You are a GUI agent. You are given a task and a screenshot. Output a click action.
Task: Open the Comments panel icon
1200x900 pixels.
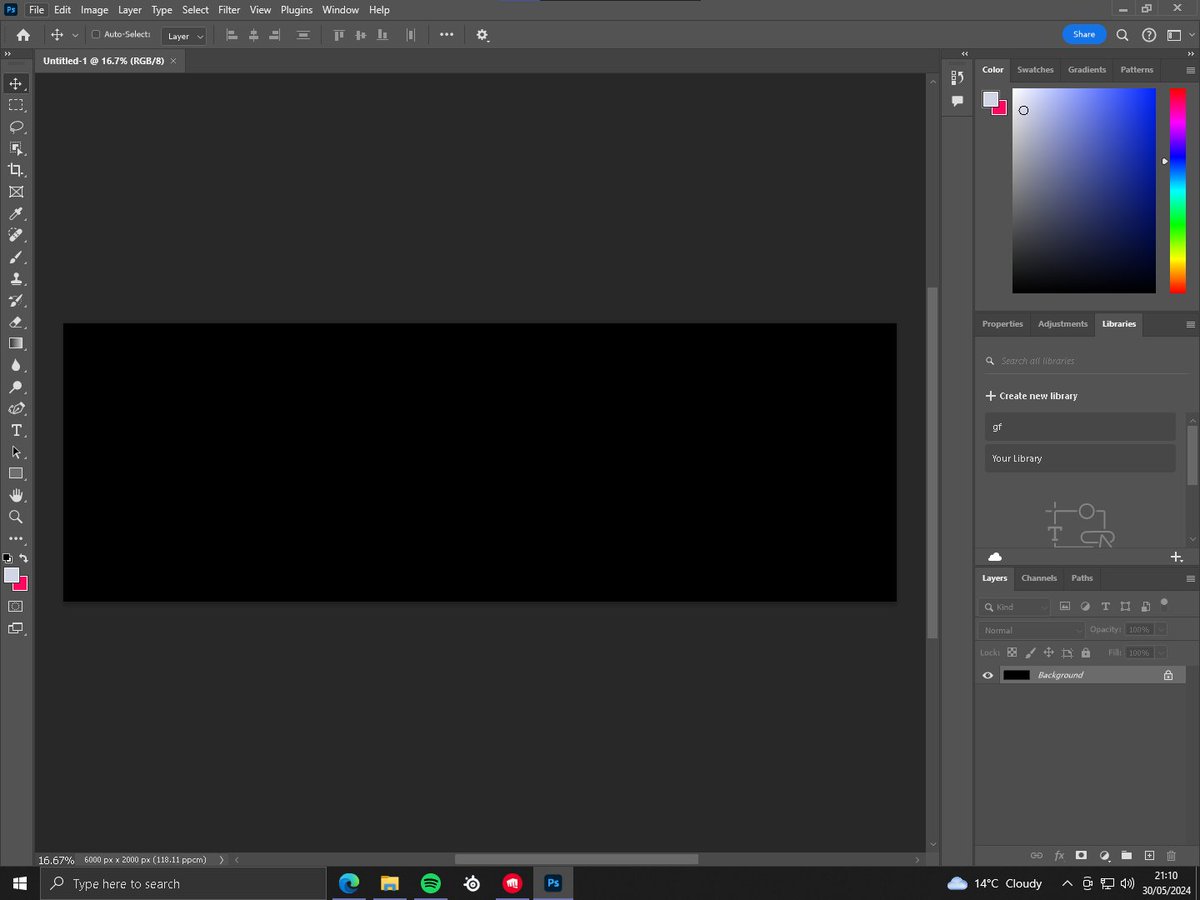click(957, 101)
